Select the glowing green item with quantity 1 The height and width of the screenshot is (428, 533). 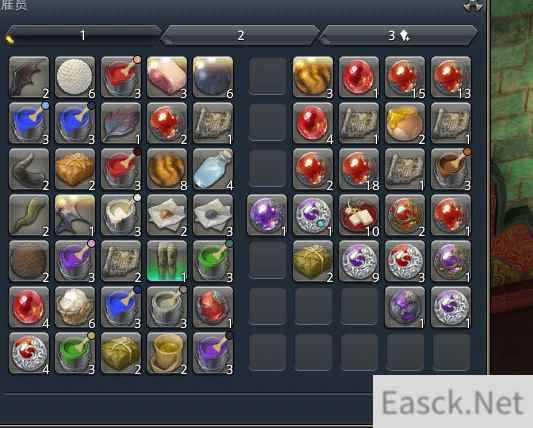coord(167,261)
